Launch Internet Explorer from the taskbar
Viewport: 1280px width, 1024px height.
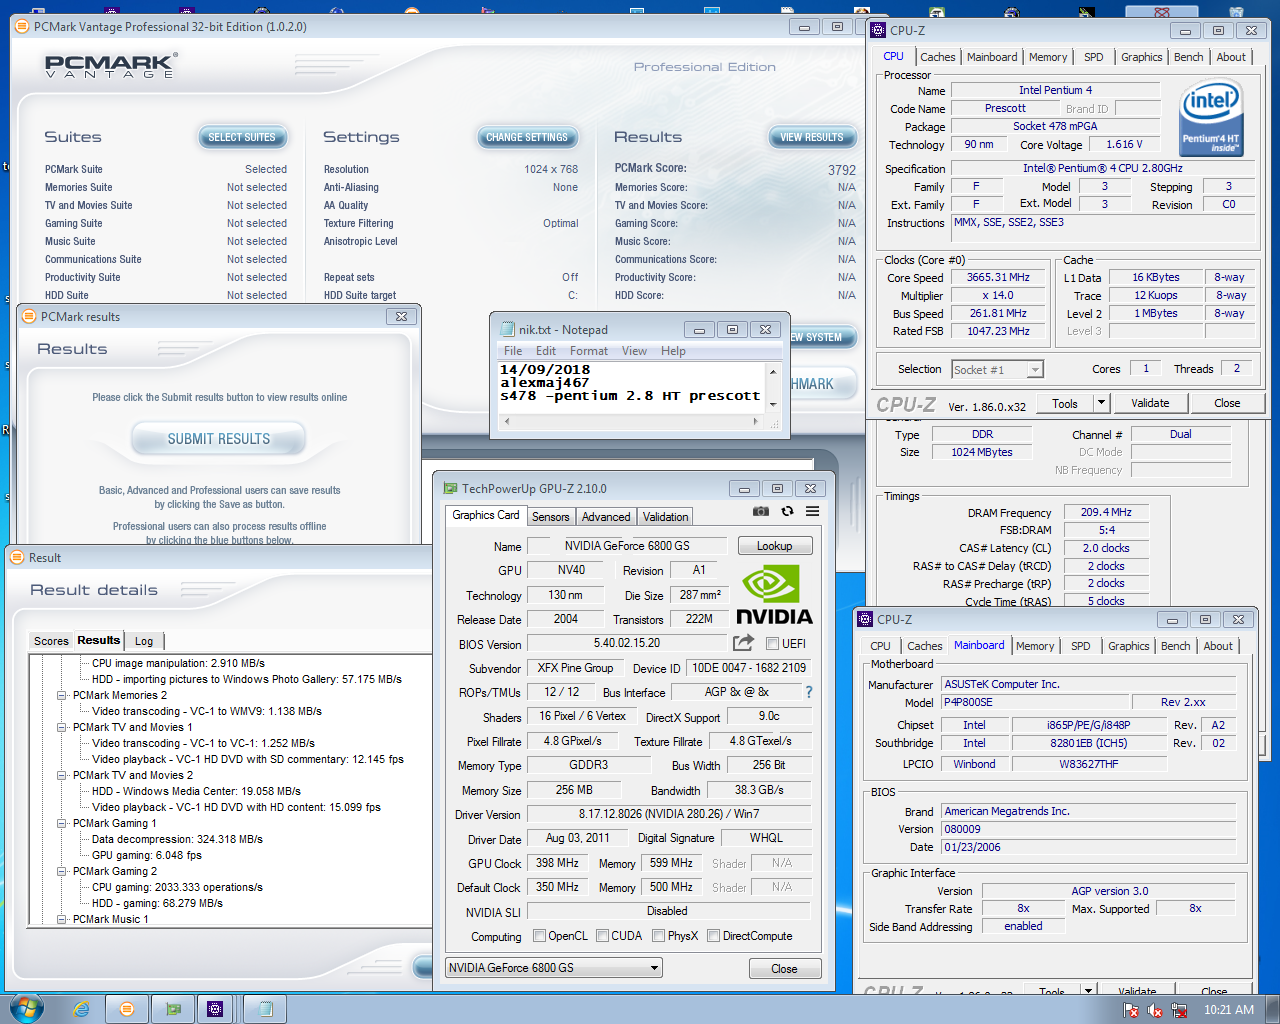pyautogui.click(x=82, y=1009)
